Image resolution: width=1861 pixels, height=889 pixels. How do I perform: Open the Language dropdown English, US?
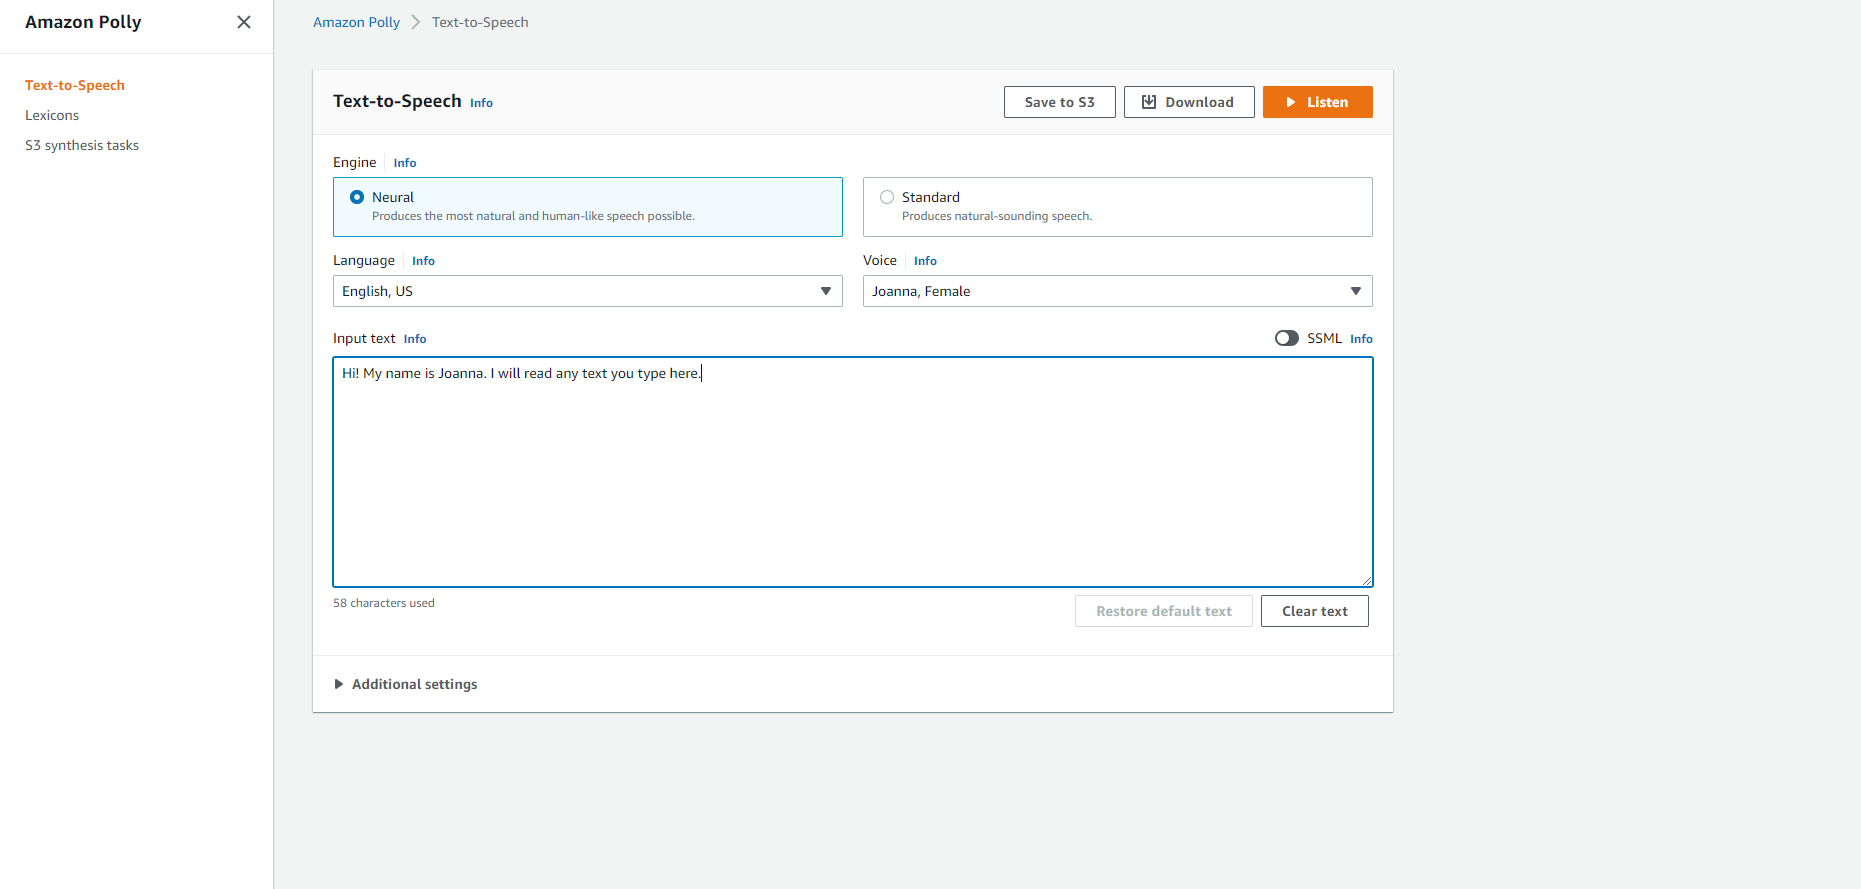(588, 291)
